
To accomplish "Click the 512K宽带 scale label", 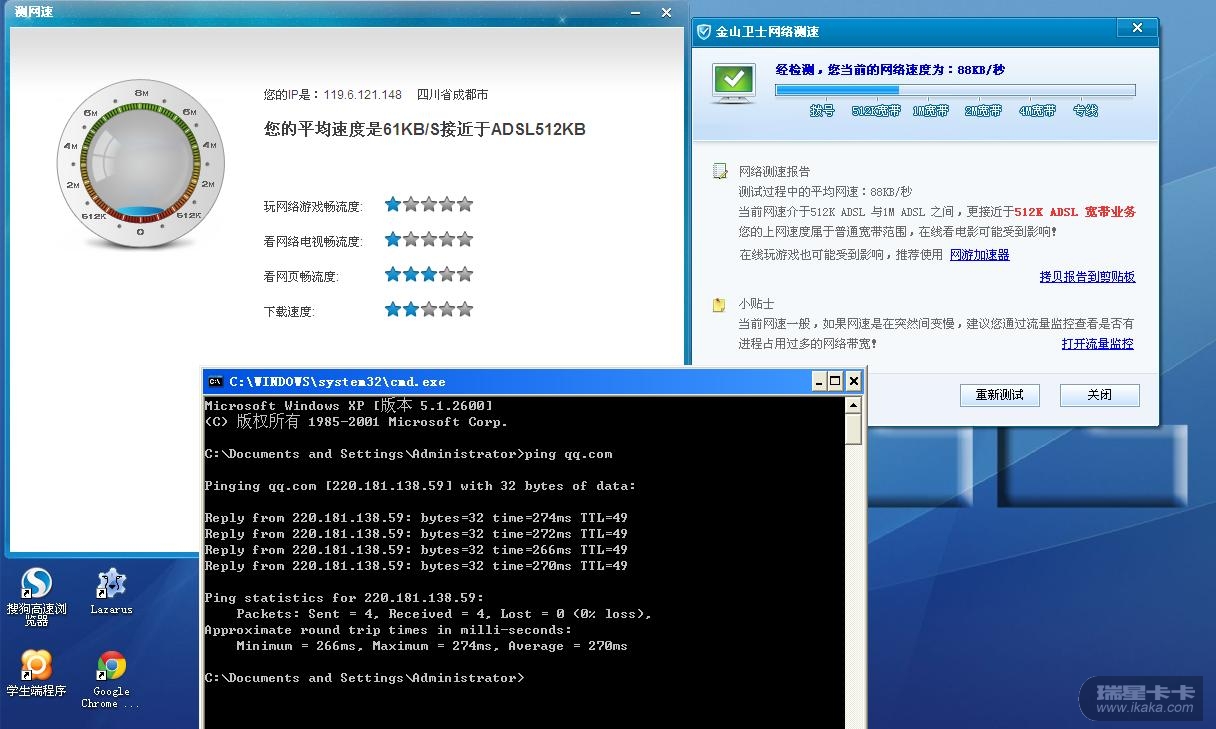I will pos(876,111).
